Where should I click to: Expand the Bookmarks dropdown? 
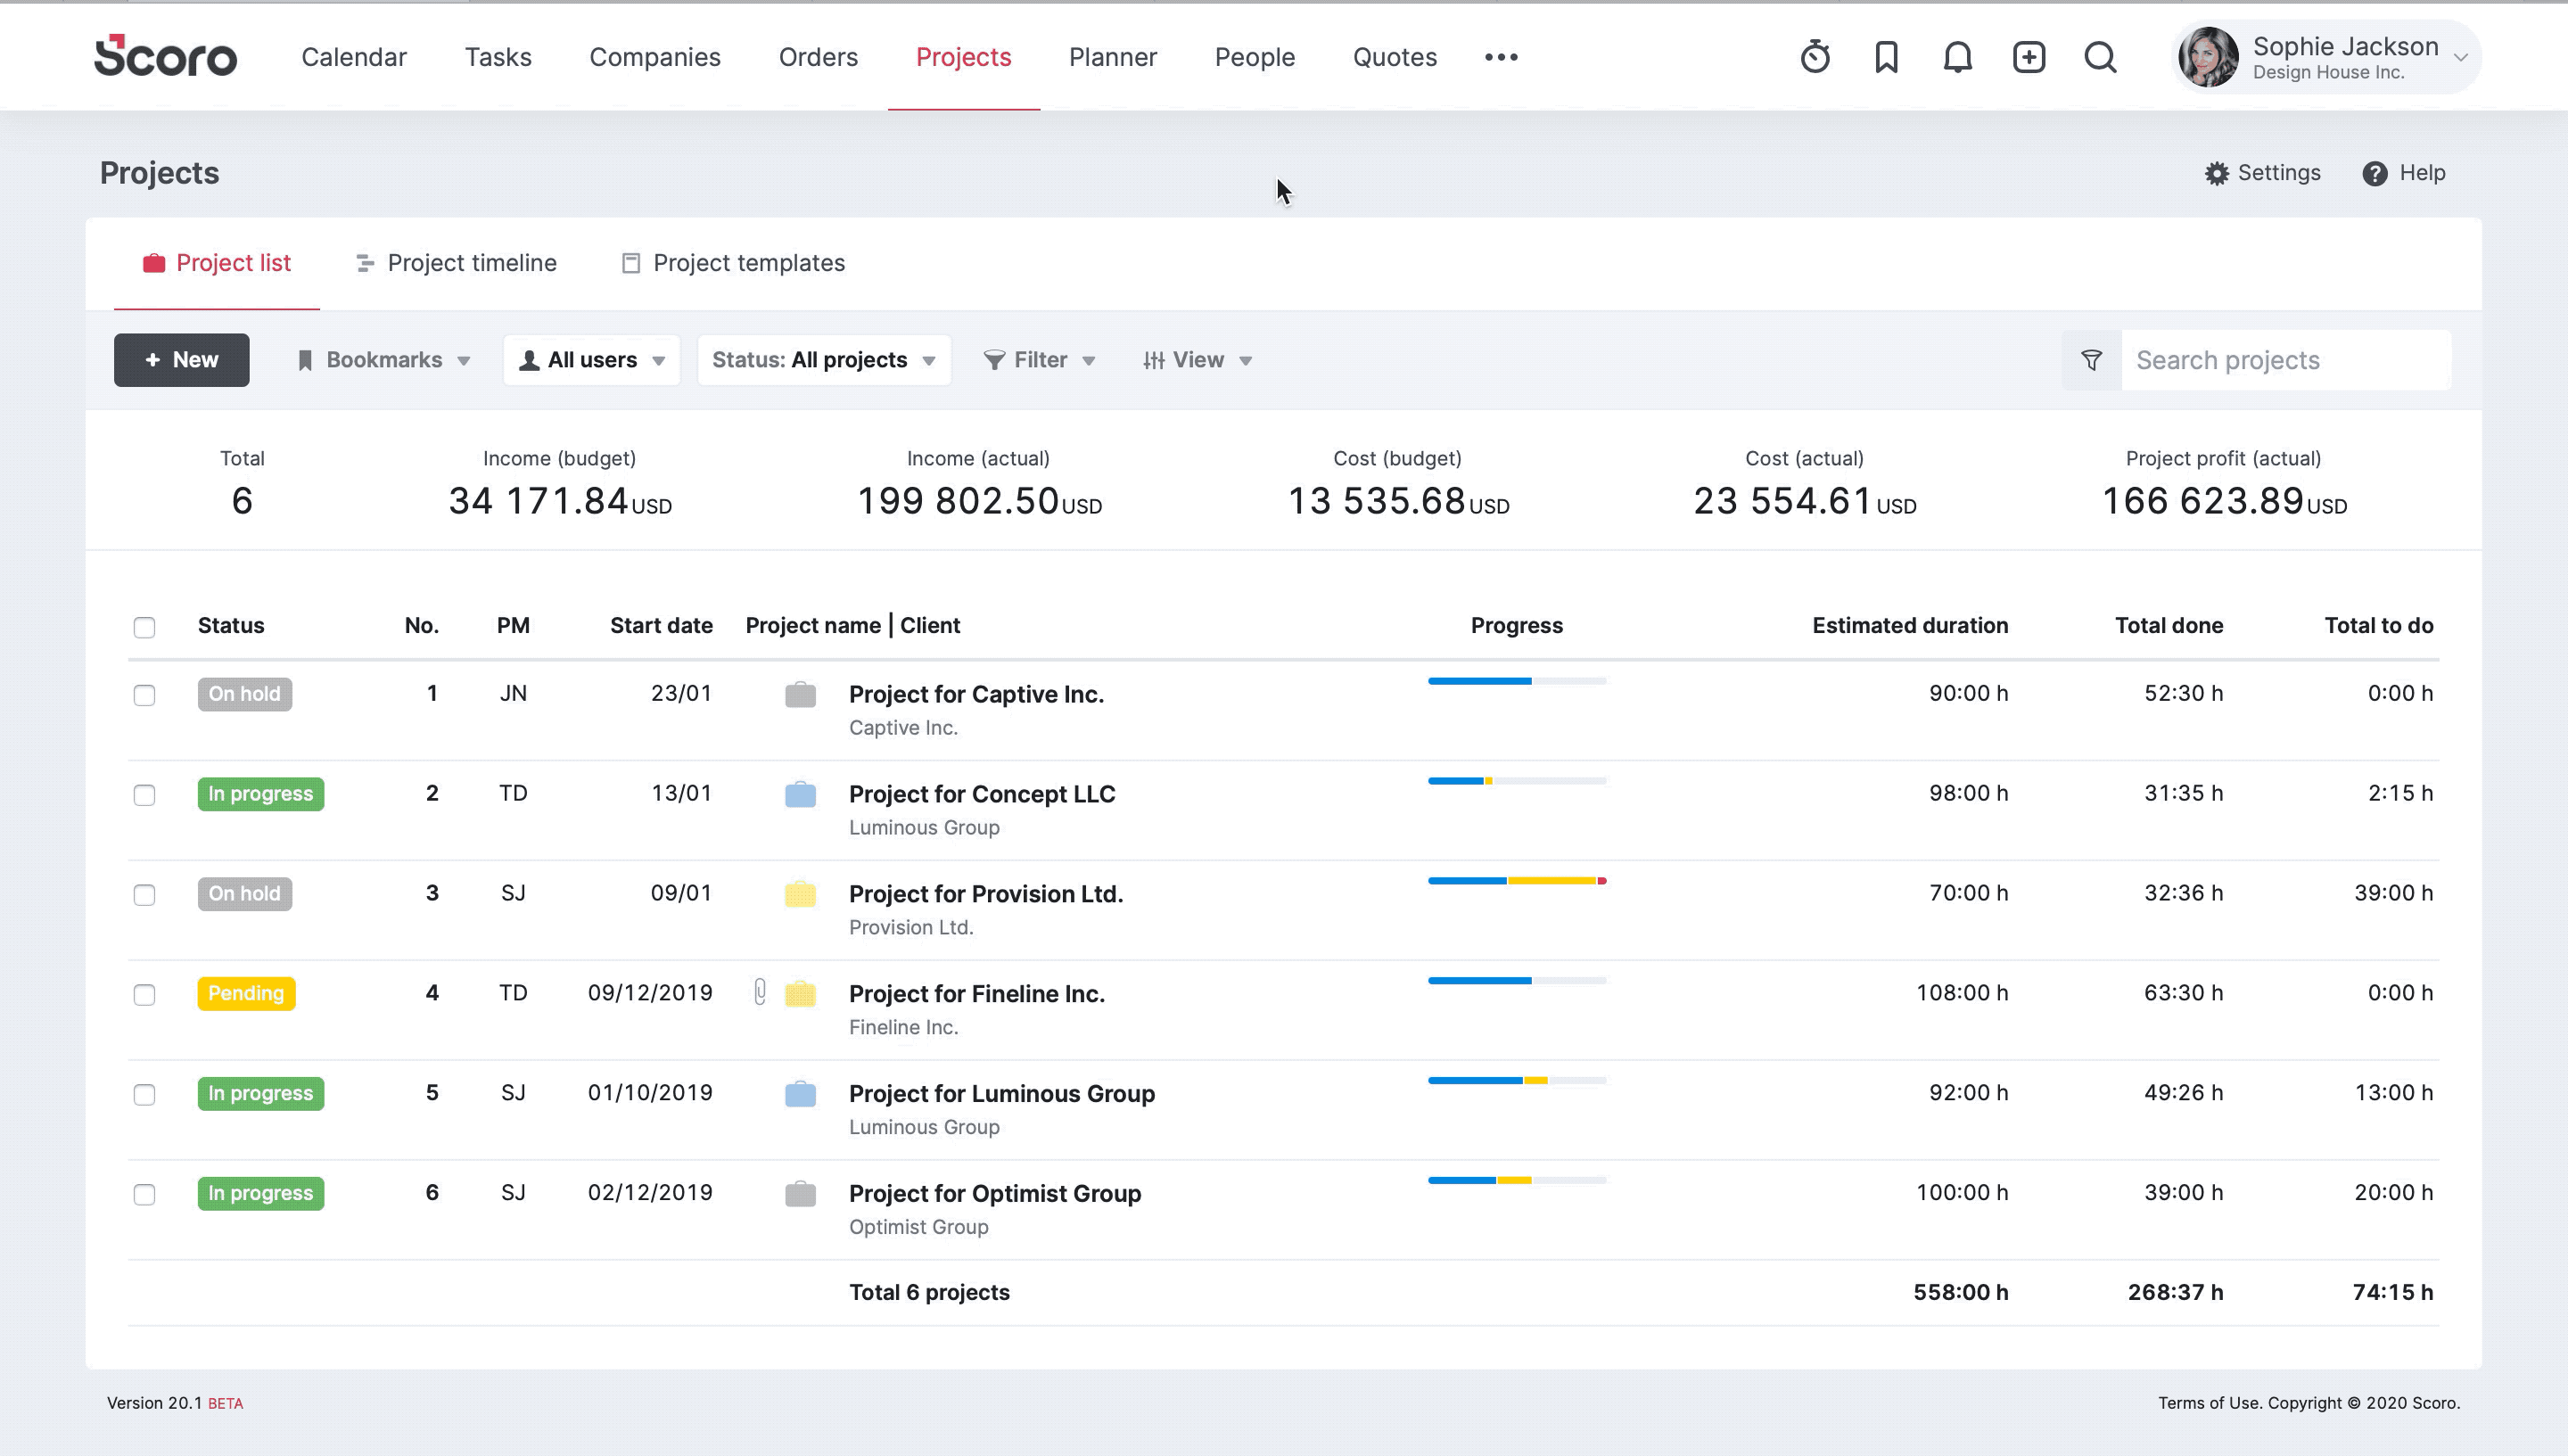pyautogui.click(x=385, y=360)
